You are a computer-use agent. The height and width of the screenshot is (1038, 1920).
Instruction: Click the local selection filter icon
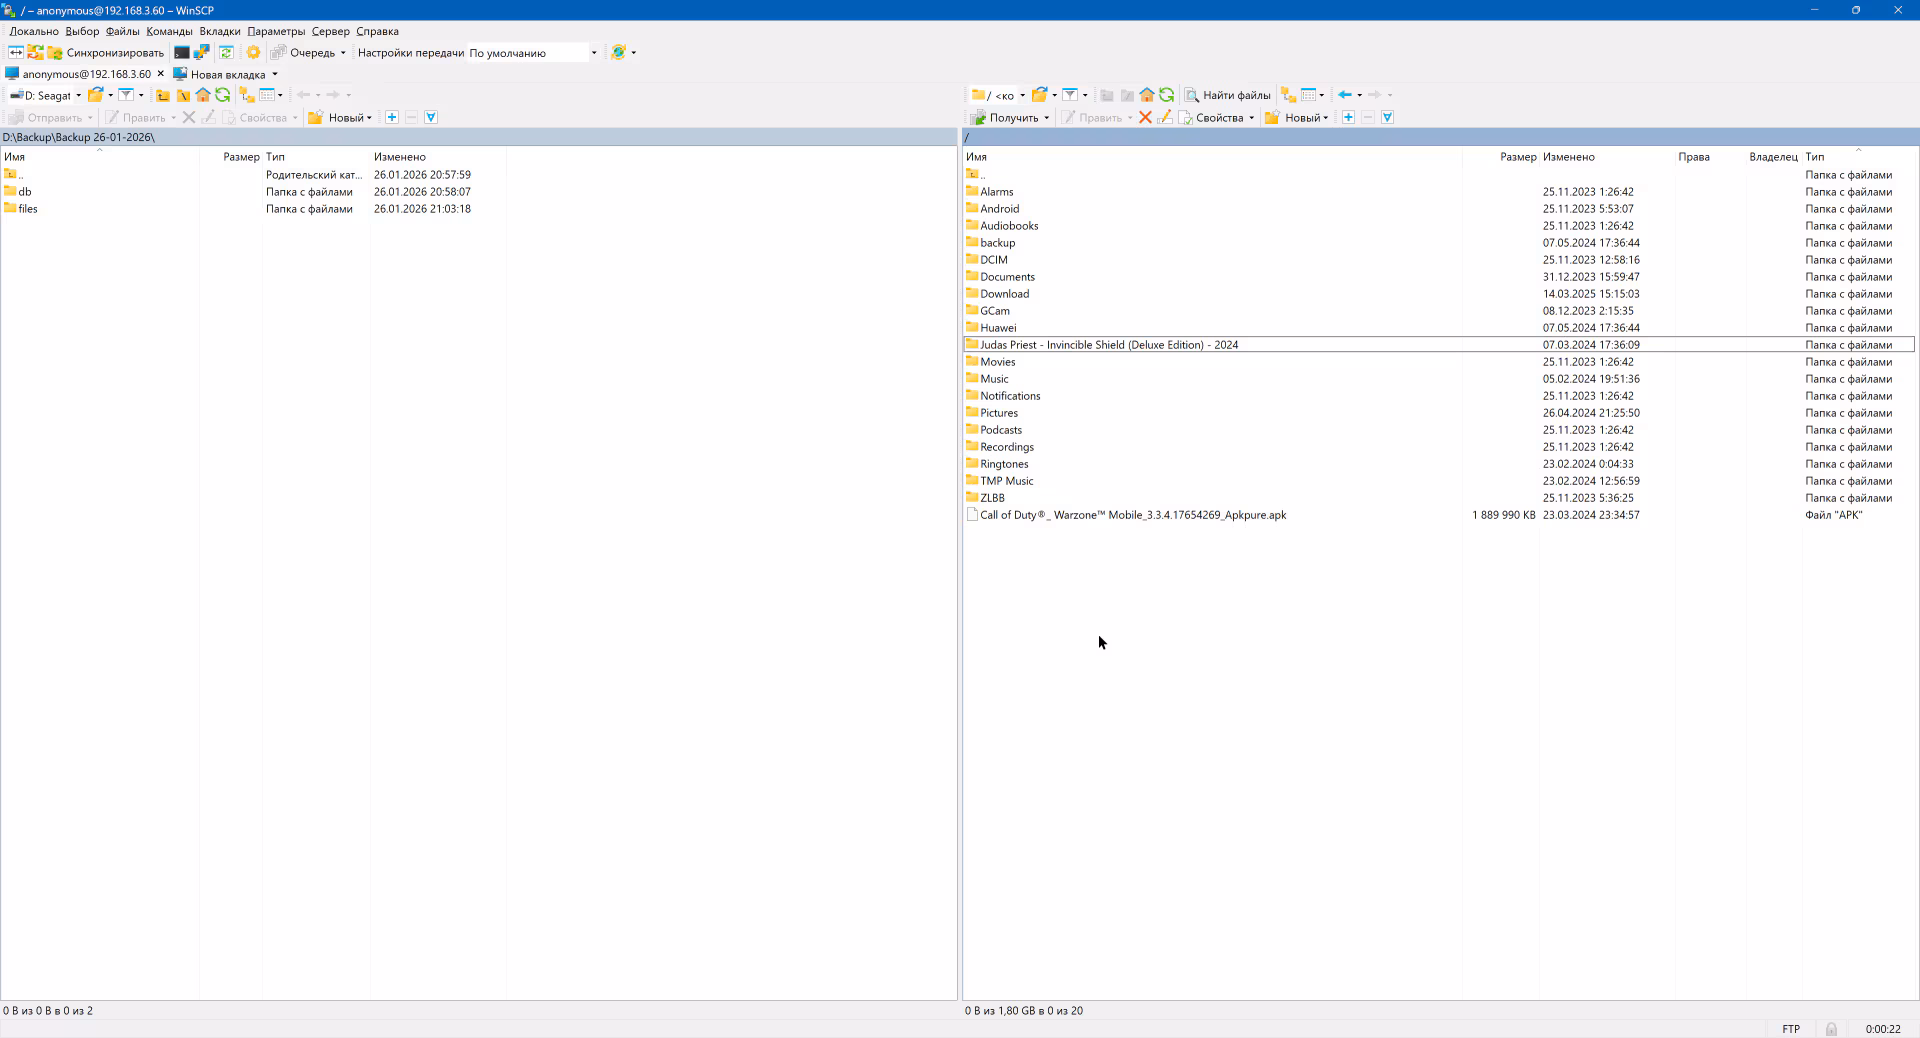[431, 117]
